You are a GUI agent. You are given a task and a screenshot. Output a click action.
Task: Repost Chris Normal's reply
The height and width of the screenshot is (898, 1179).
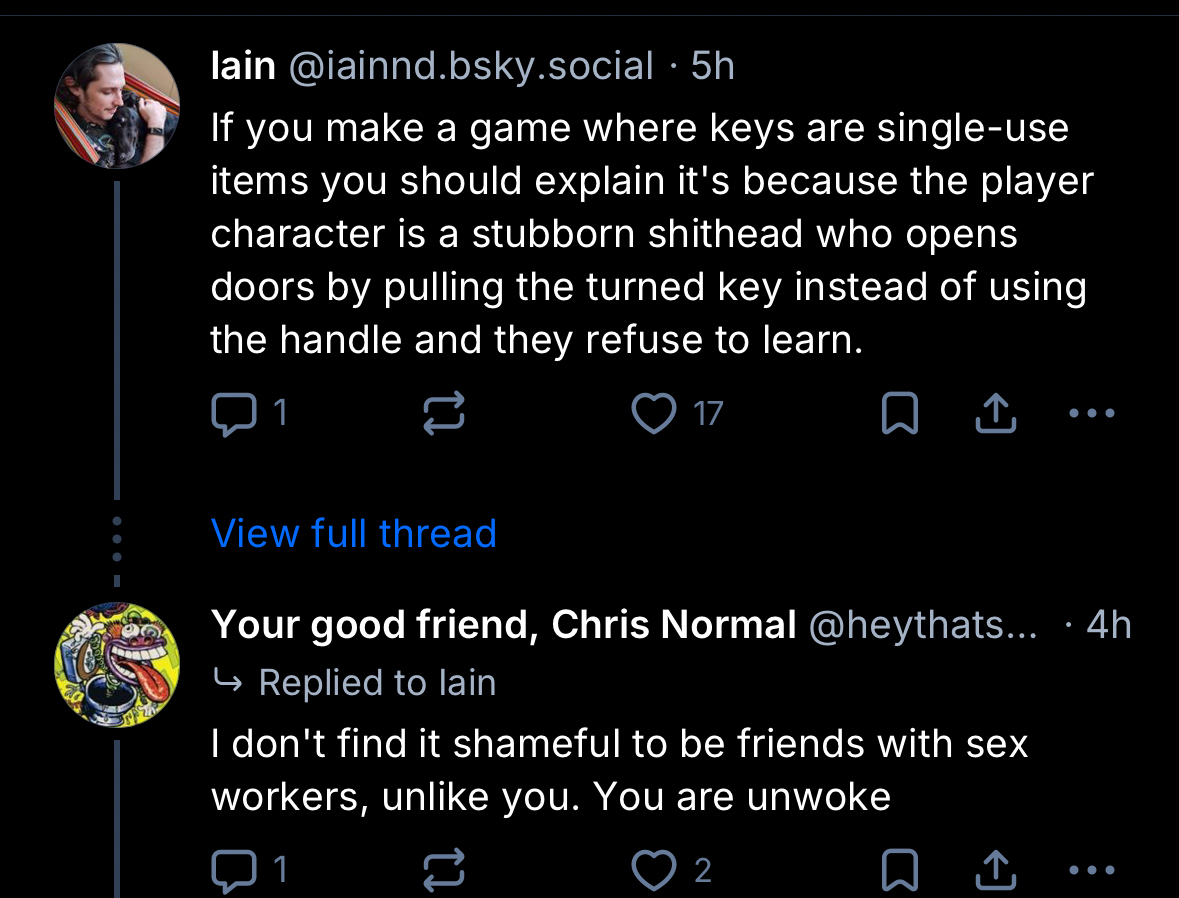[x=444, y=871]
